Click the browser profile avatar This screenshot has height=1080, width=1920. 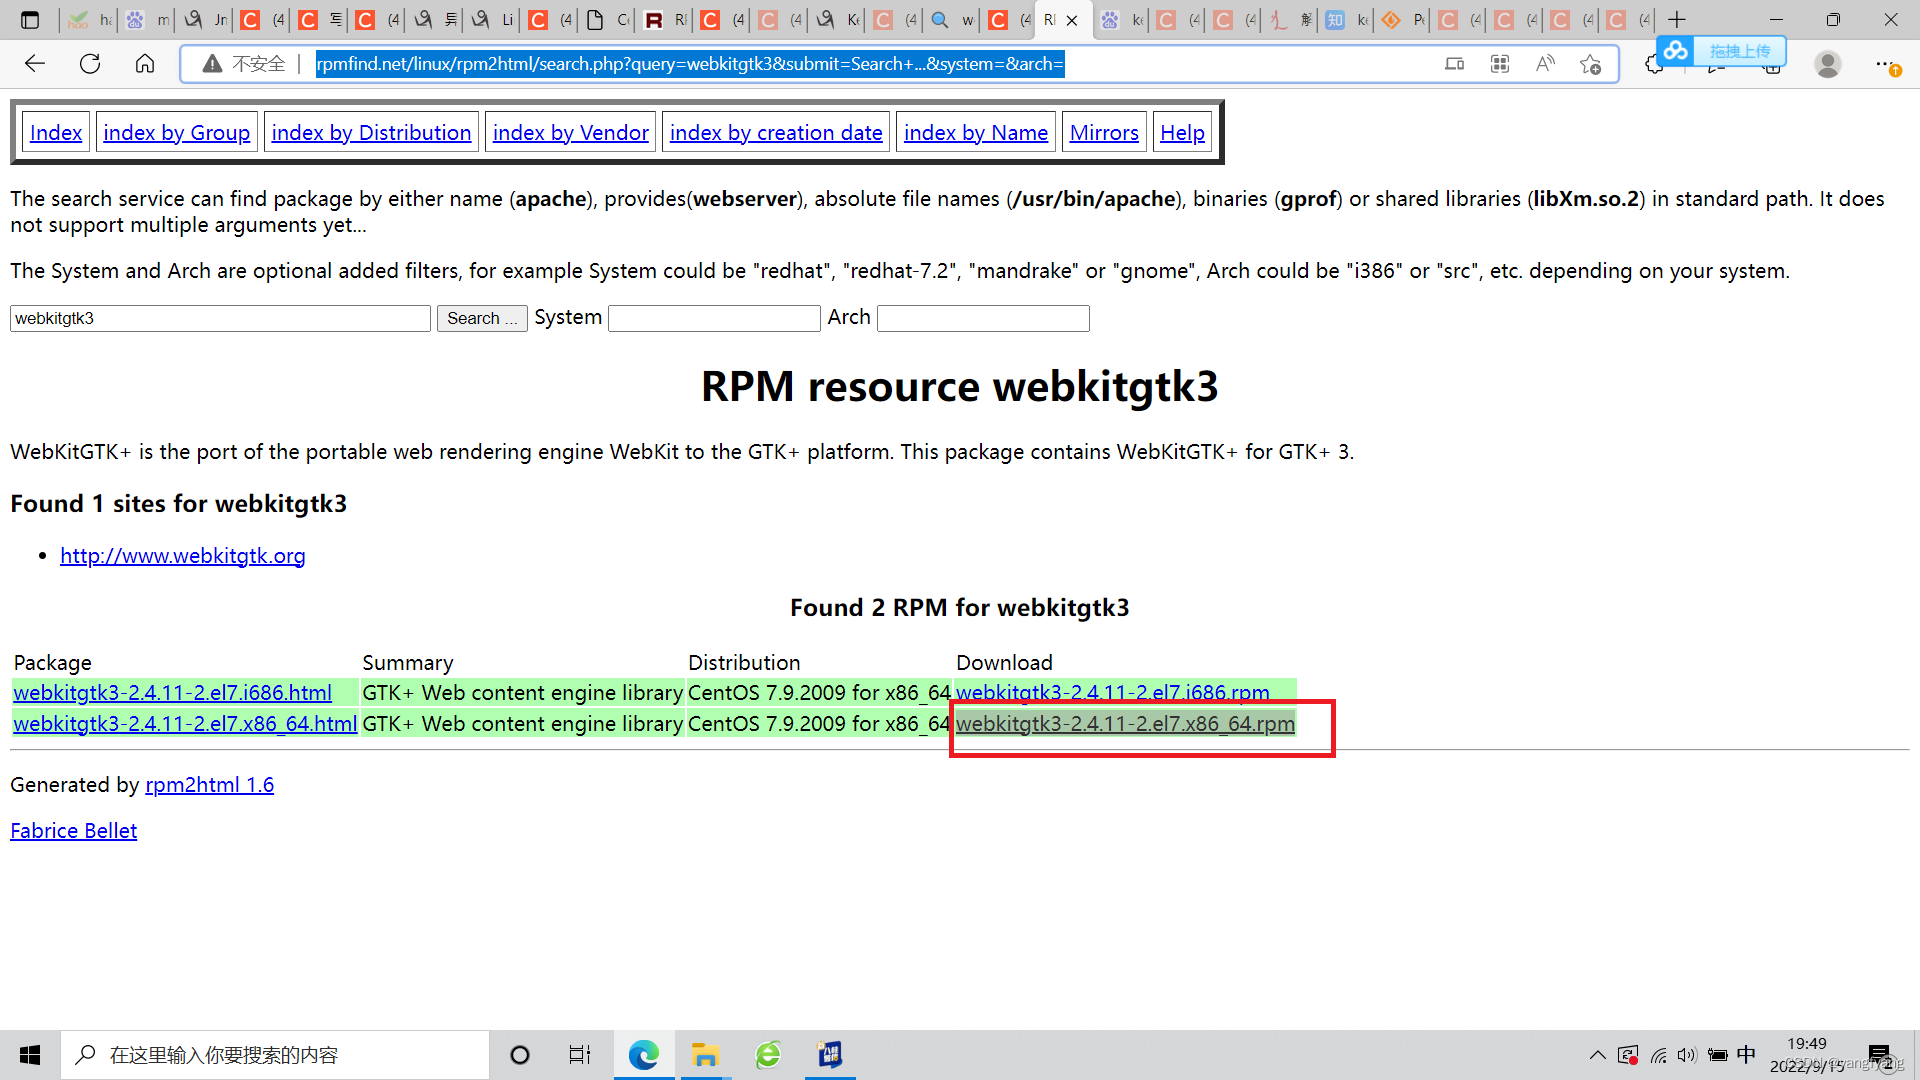pyautogui.click(x=1827, y=63)
